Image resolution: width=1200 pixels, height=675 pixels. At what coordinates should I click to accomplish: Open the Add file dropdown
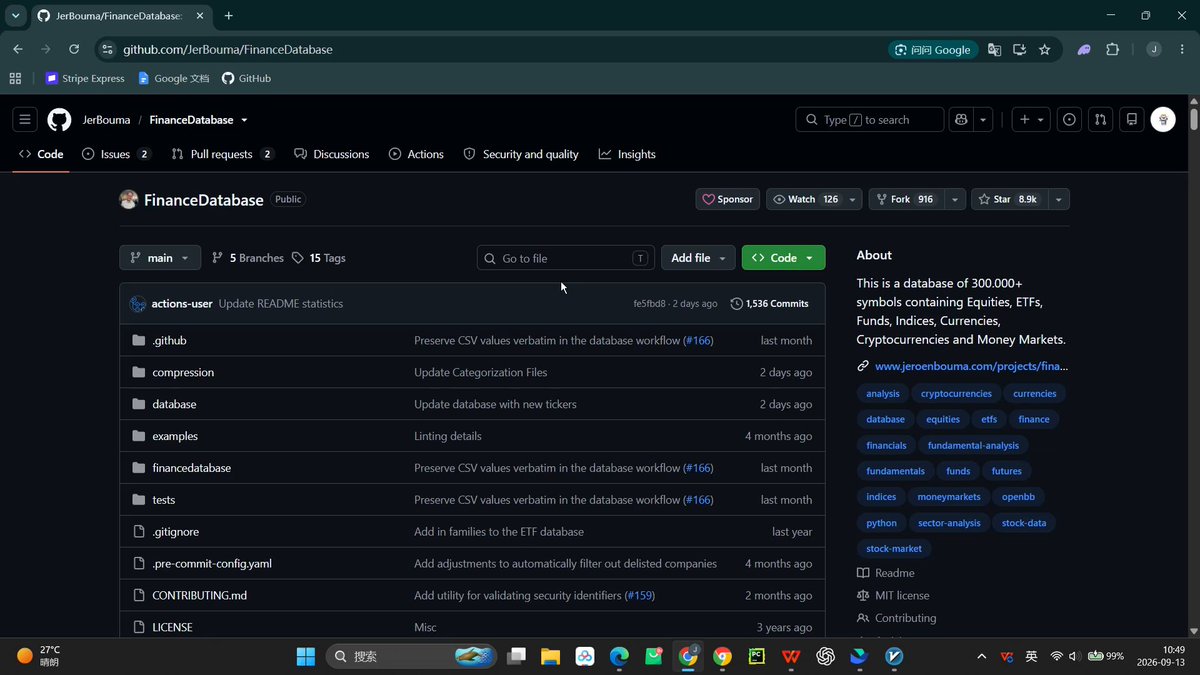pos(698,258)
